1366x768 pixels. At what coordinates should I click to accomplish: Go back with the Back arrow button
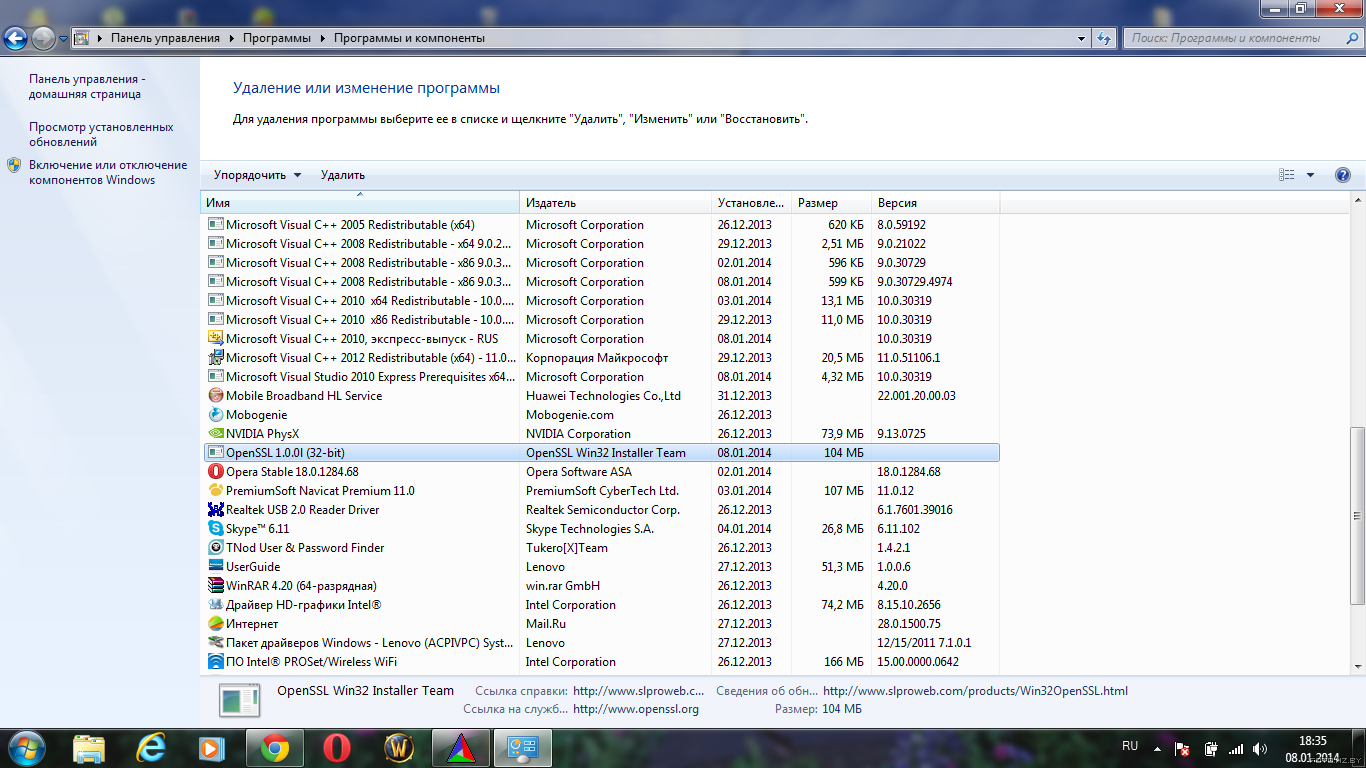point(15,38)
